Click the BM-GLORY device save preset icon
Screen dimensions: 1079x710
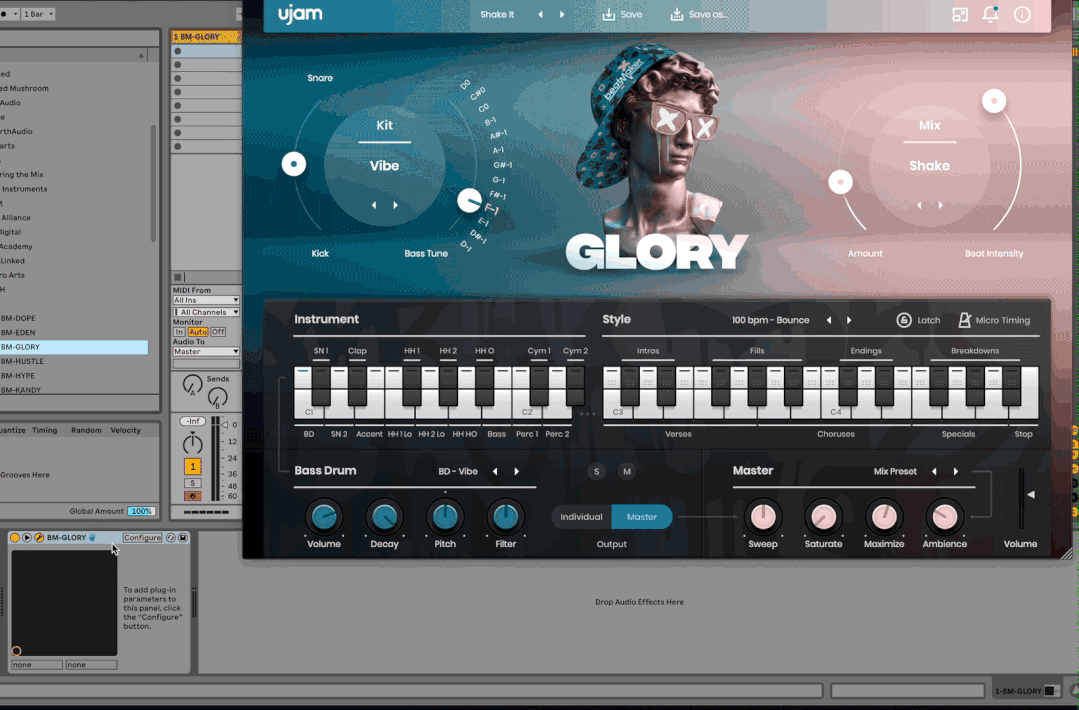point(183,537)
